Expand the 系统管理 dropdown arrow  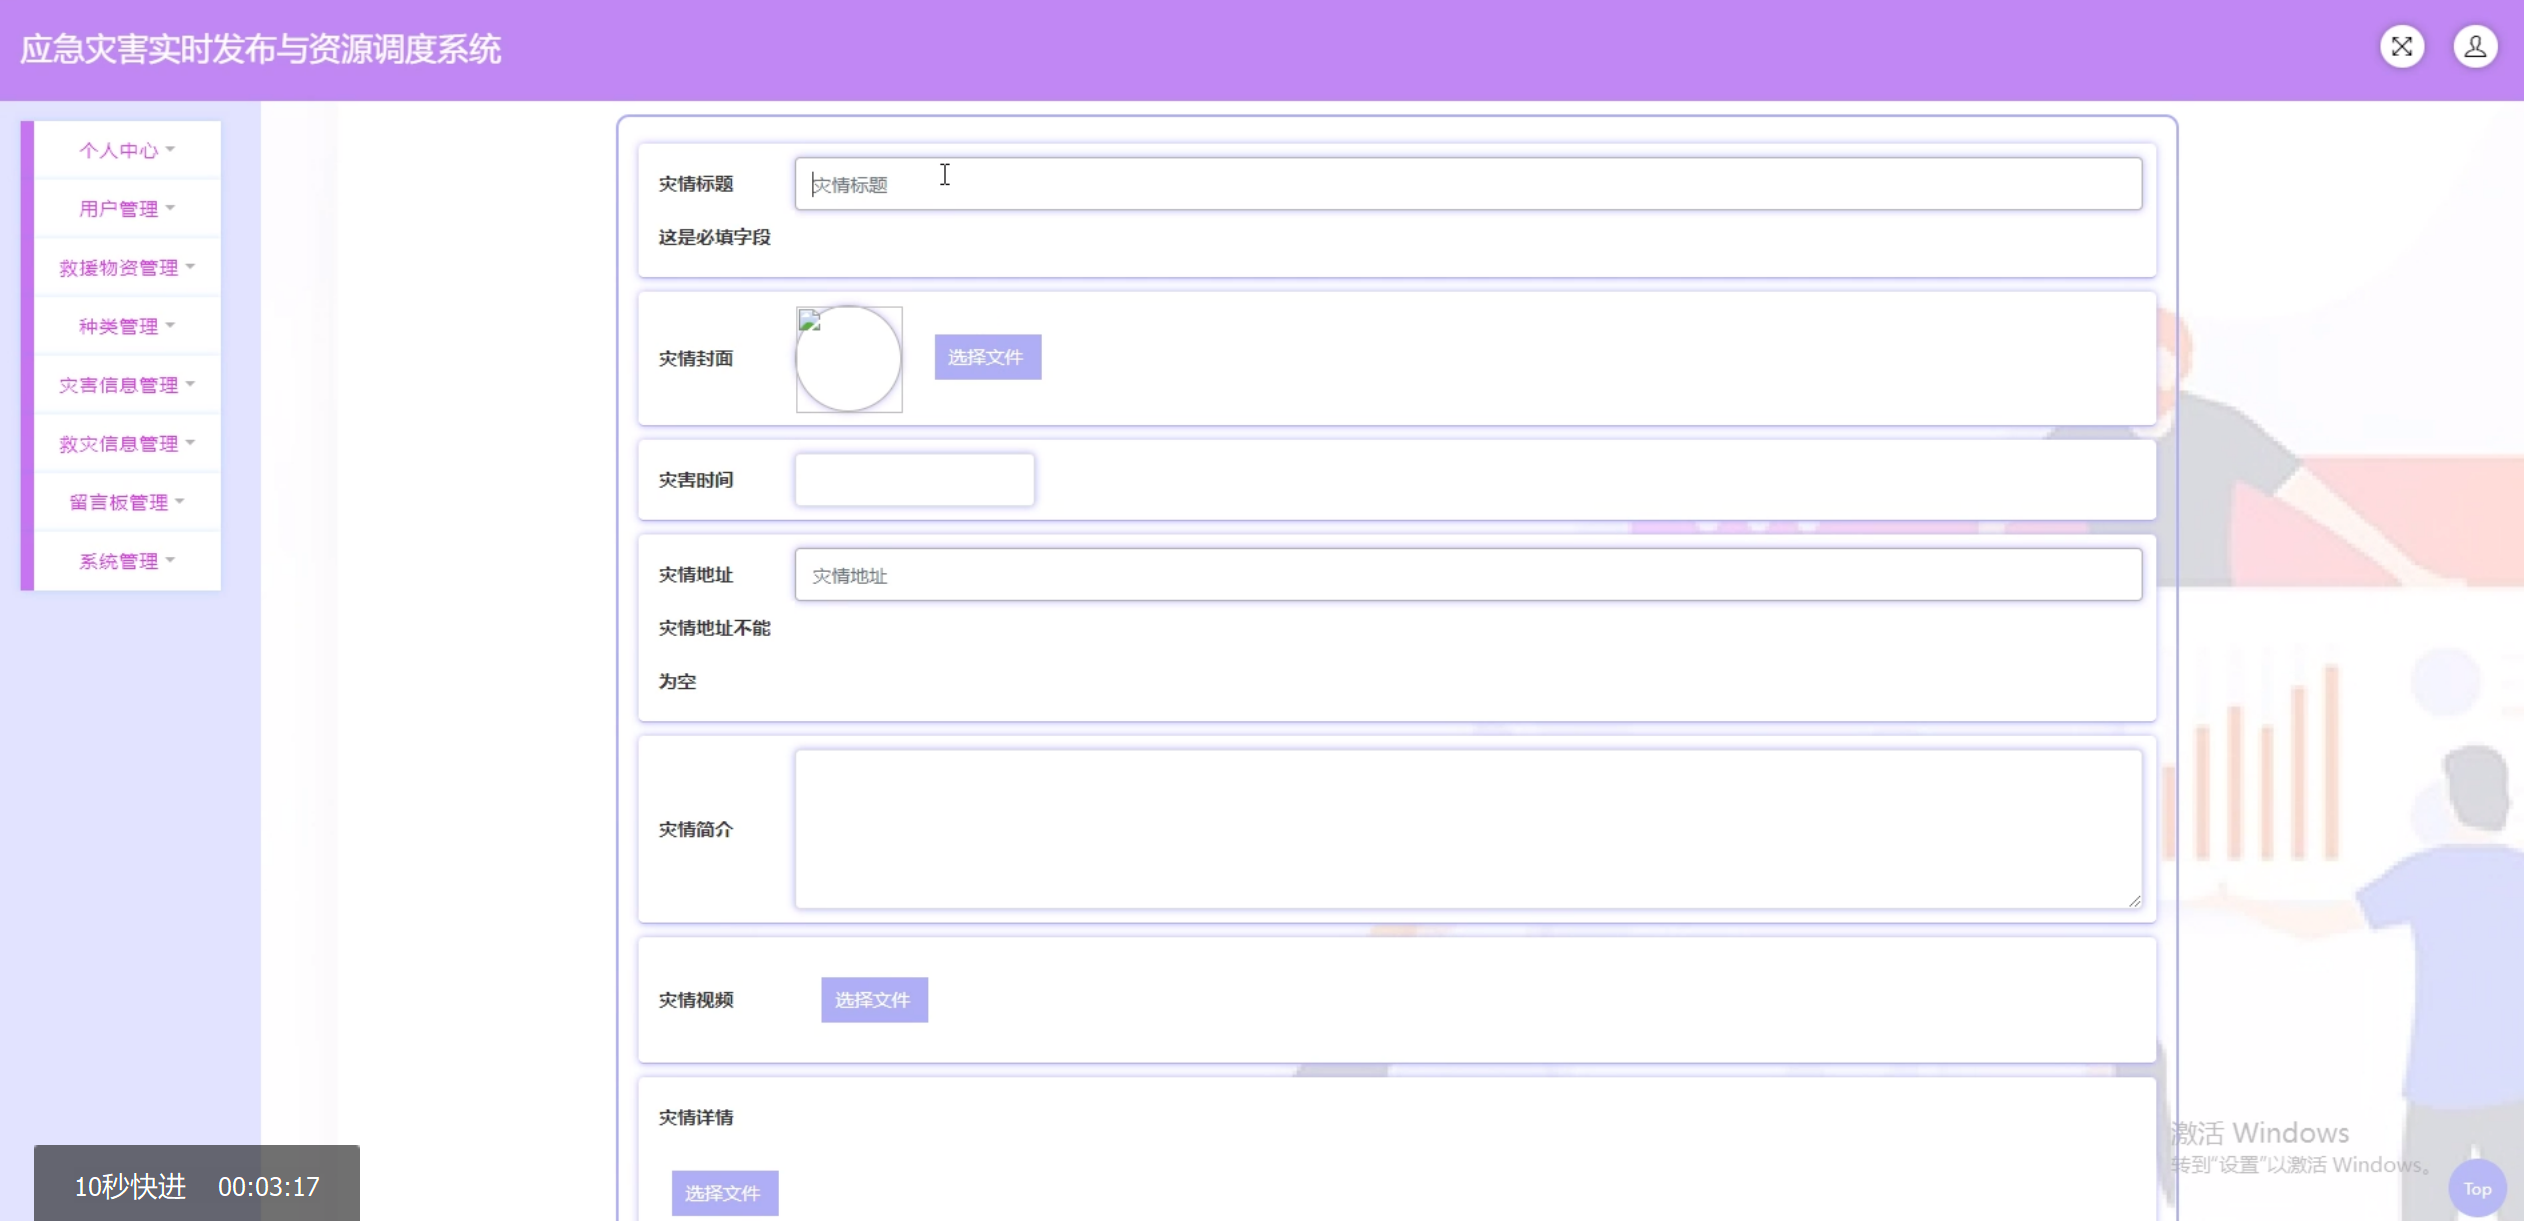pos(171,560)
